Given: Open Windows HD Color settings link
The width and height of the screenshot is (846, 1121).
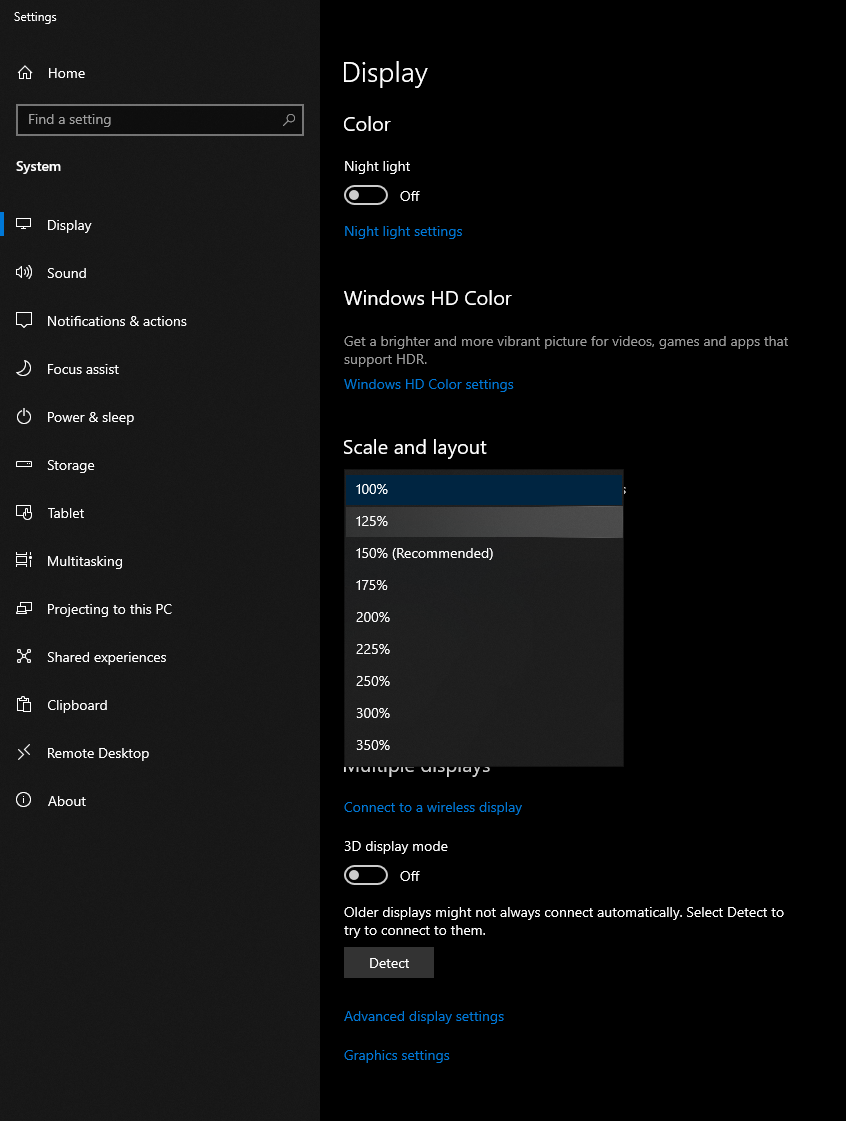Looking at the screenshot, I should pyautogui.click(x=429, y=384).
